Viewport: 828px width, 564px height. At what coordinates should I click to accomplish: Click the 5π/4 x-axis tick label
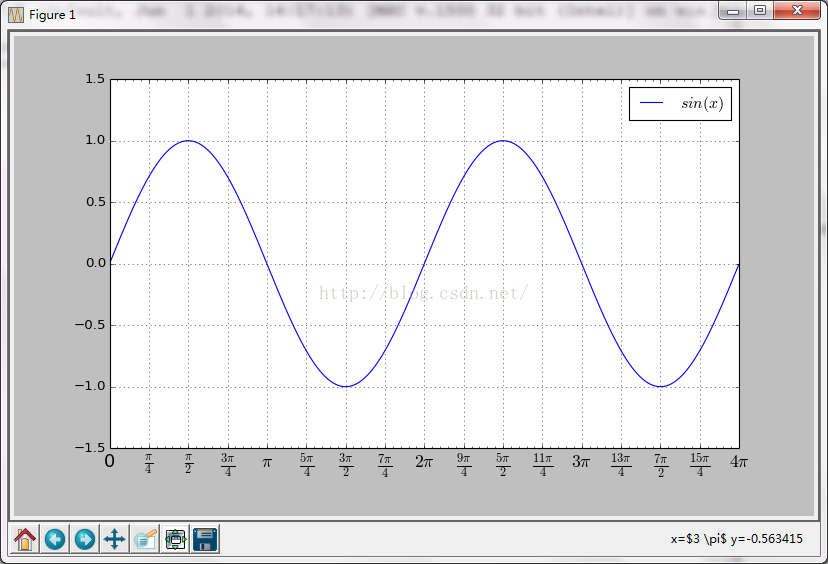coord(307,465)
